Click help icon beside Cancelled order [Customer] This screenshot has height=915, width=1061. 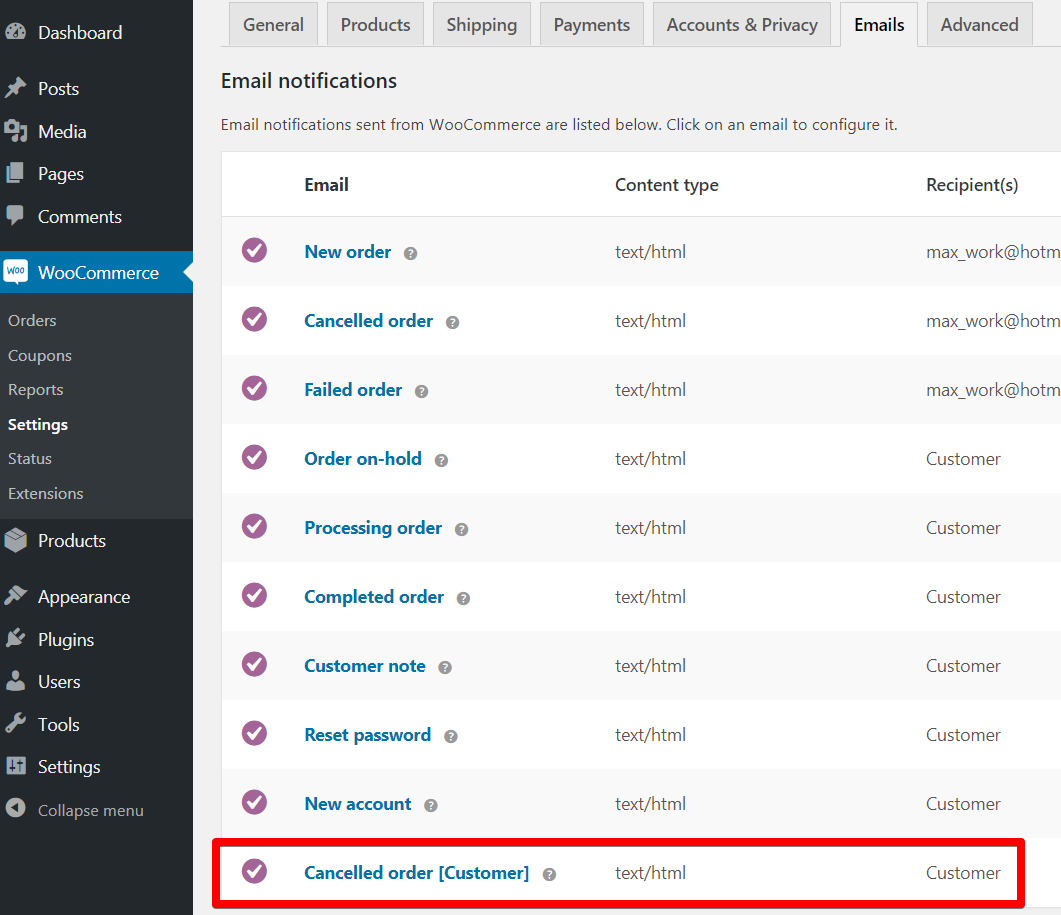pyautogui.click(x=549, y=875)
